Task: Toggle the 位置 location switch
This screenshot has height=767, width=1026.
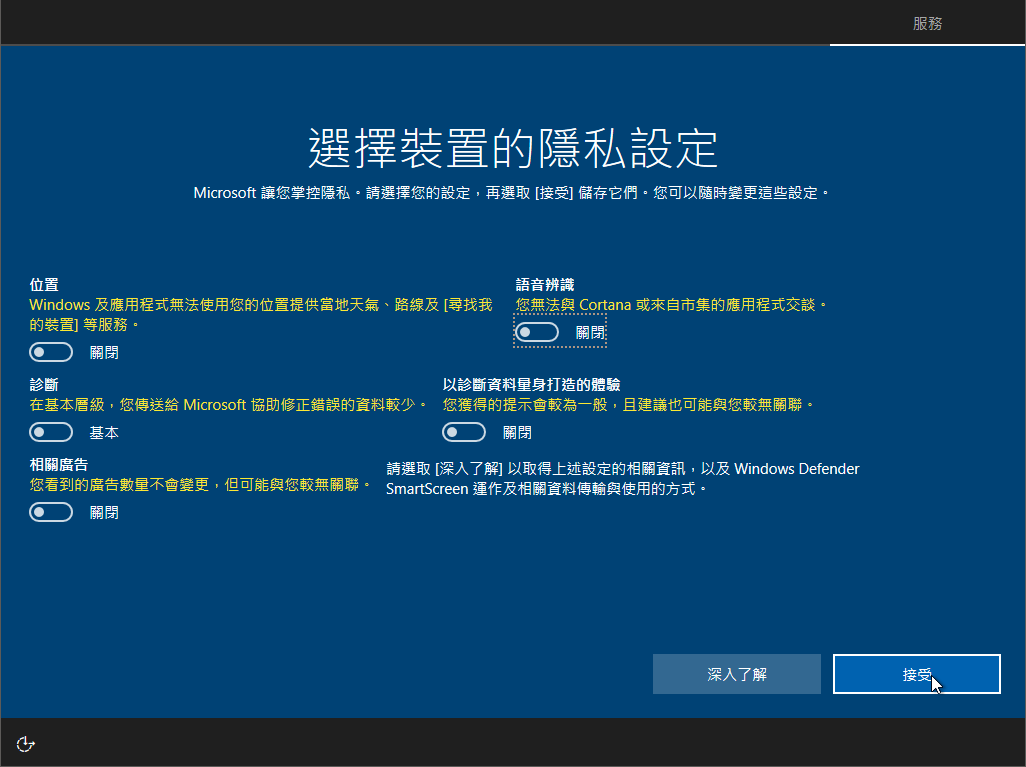Action: pos(51,352)
